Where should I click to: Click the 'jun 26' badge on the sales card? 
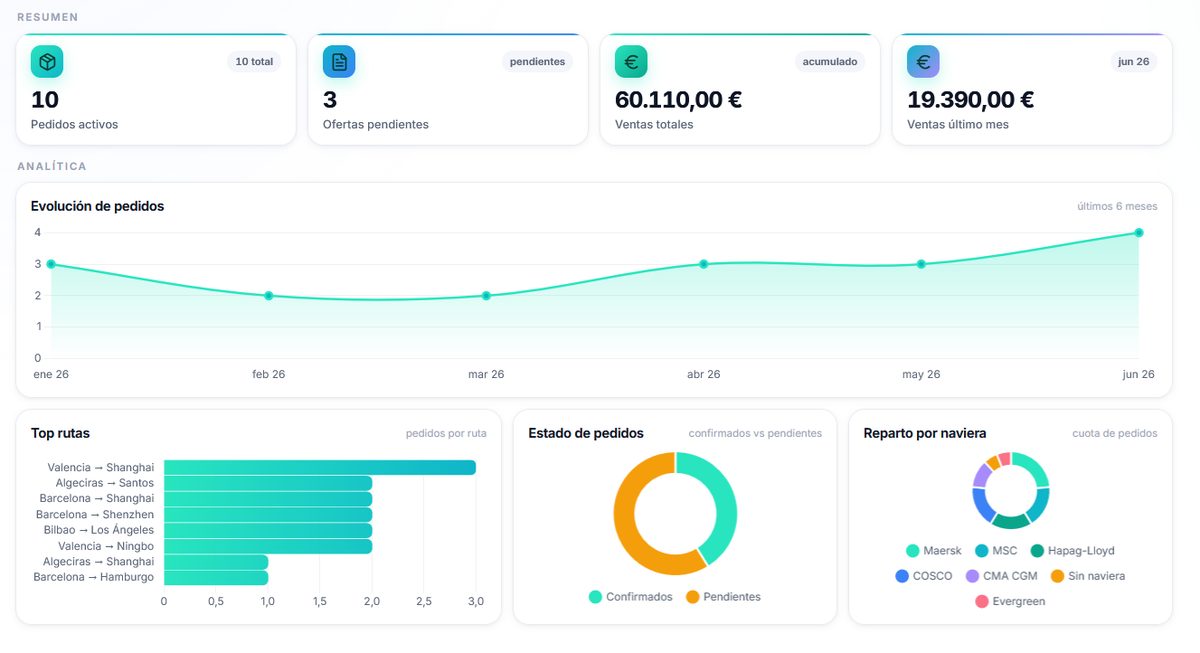point(1134,62)
